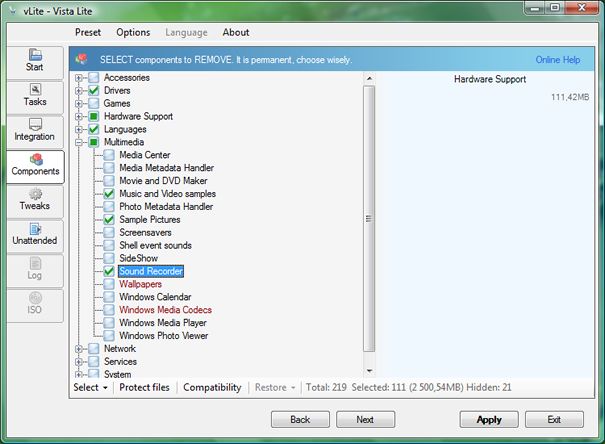605x444 pixels.
Task: Click the Language menu item
Action: [x=186, y=32]
